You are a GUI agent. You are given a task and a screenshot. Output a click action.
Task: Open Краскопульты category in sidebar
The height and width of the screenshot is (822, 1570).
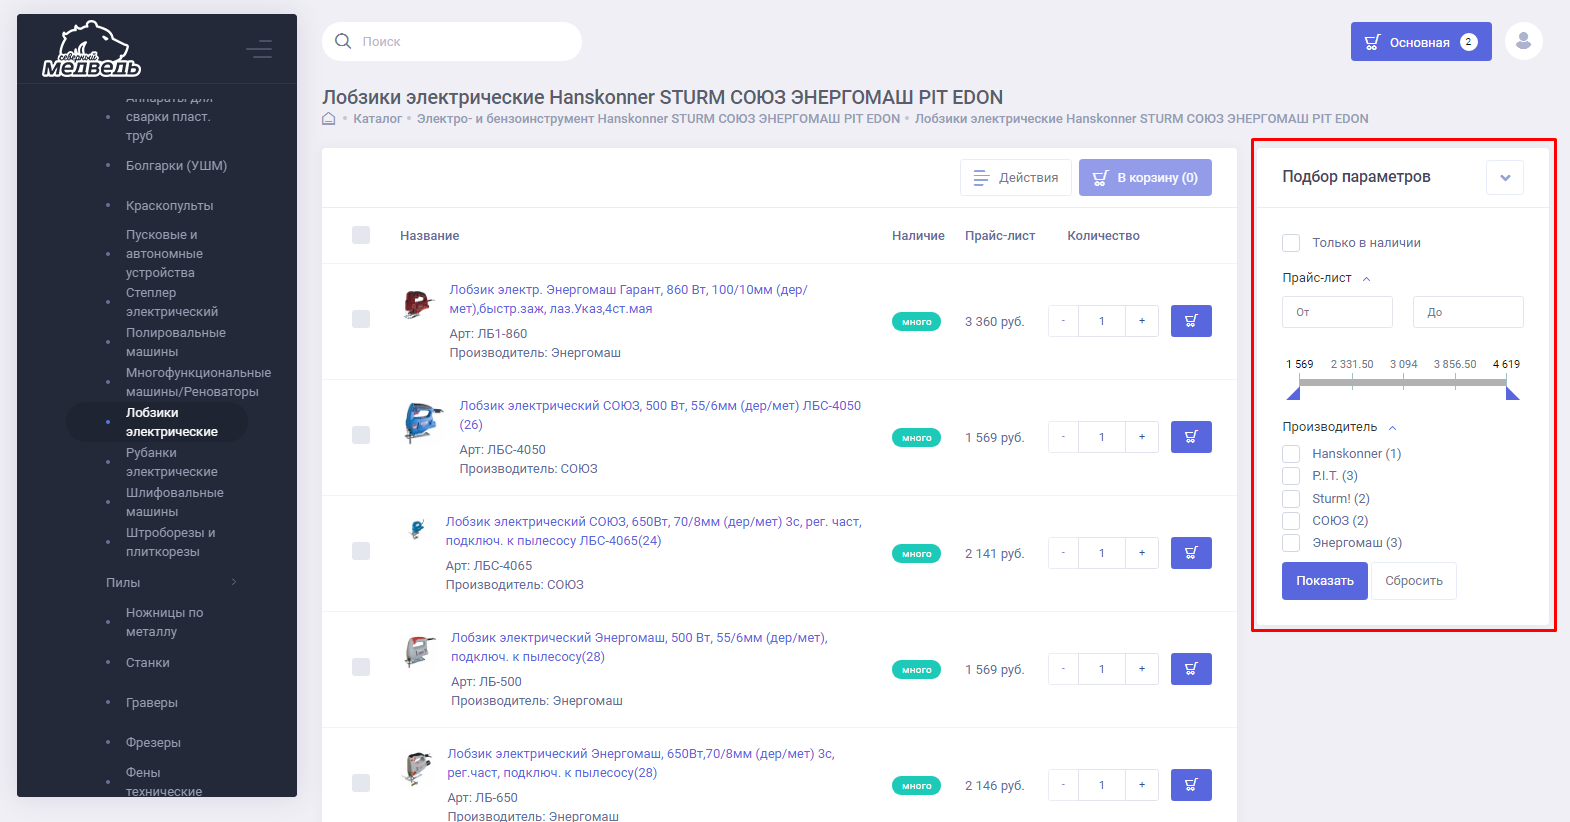(x=169, y=205)
